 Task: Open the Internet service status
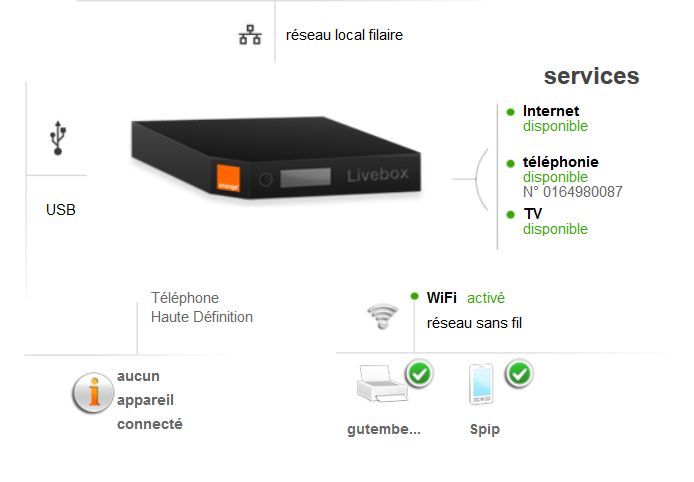(x=551, y=111)
